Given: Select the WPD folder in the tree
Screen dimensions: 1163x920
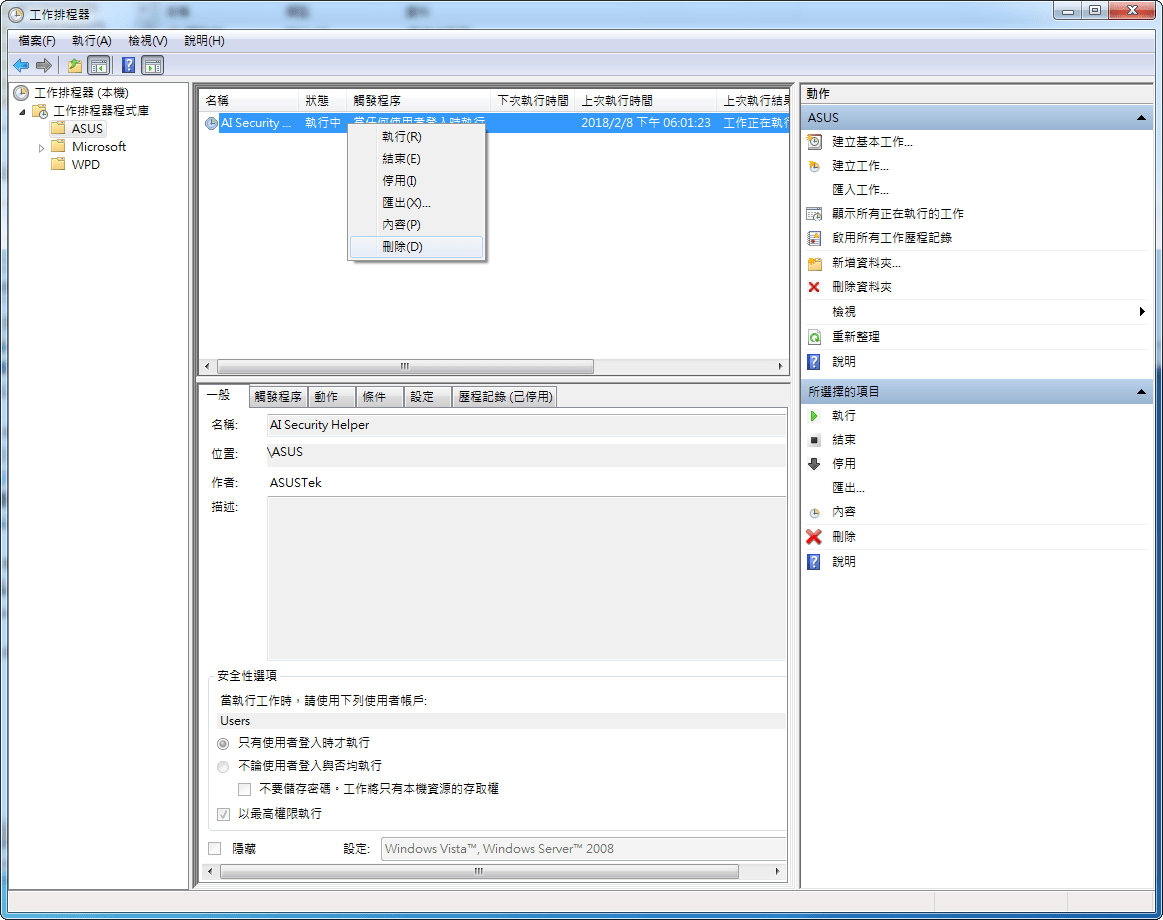Looking at the screenshot, I should tap(85, 165).
